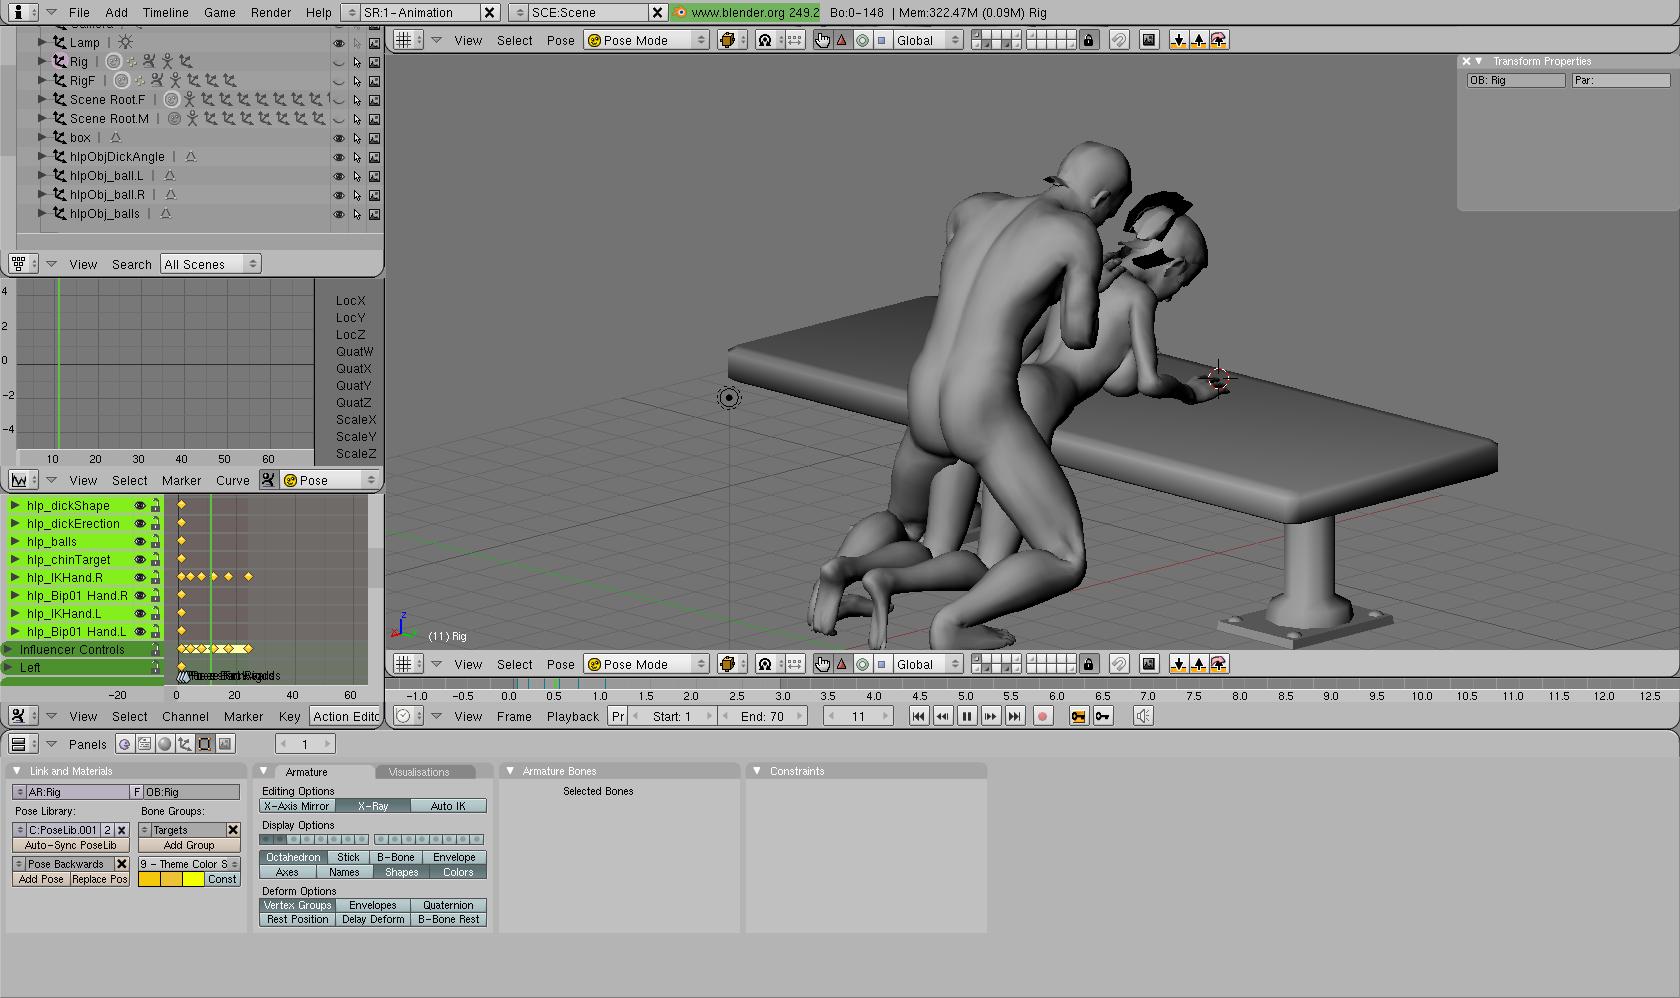Open the Playback menu in timeline
The height and width of the screenshot is (998, 1680).
572,716
